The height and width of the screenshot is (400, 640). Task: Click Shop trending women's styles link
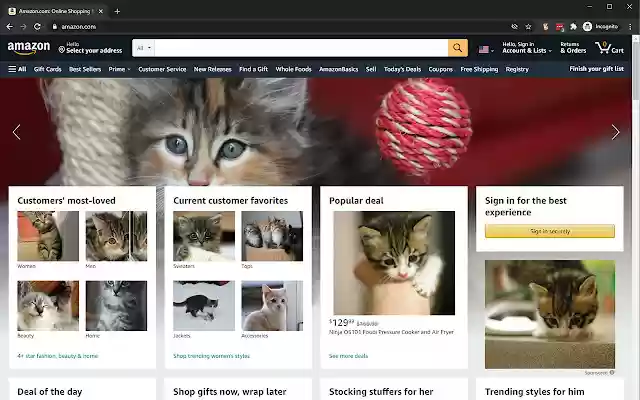click(x=211, y=356)
